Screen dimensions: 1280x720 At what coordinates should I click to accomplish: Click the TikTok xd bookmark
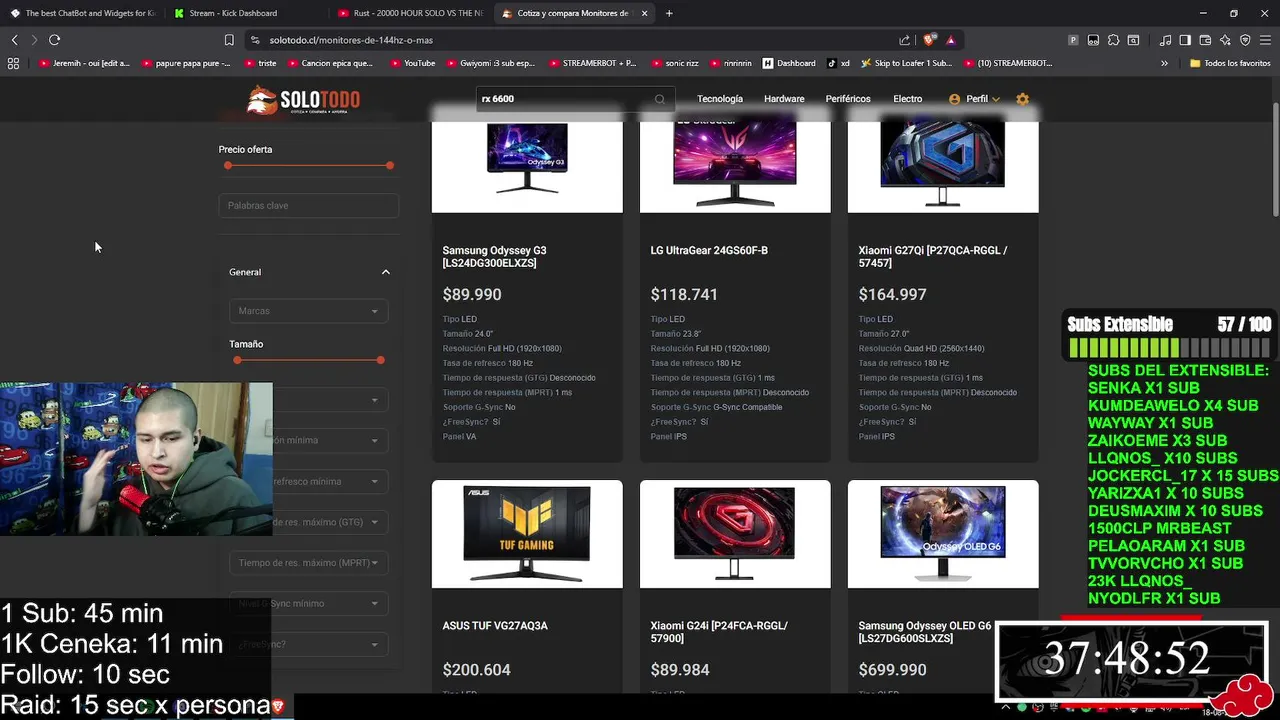tap(838, 63)
